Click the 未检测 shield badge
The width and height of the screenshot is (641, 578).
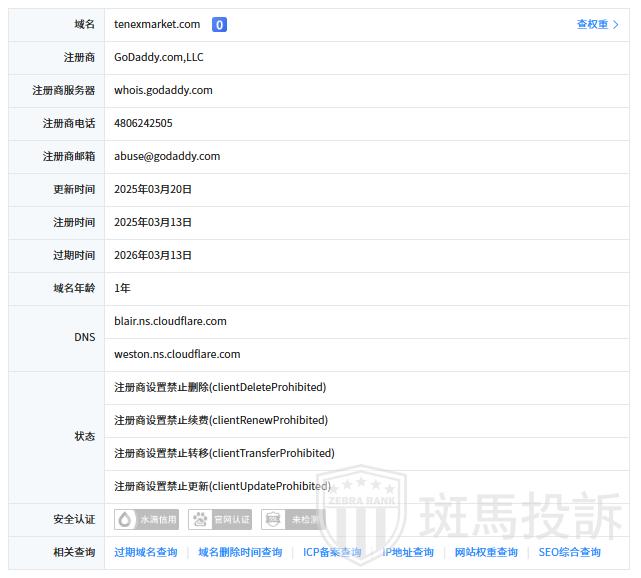coord(293,520)
